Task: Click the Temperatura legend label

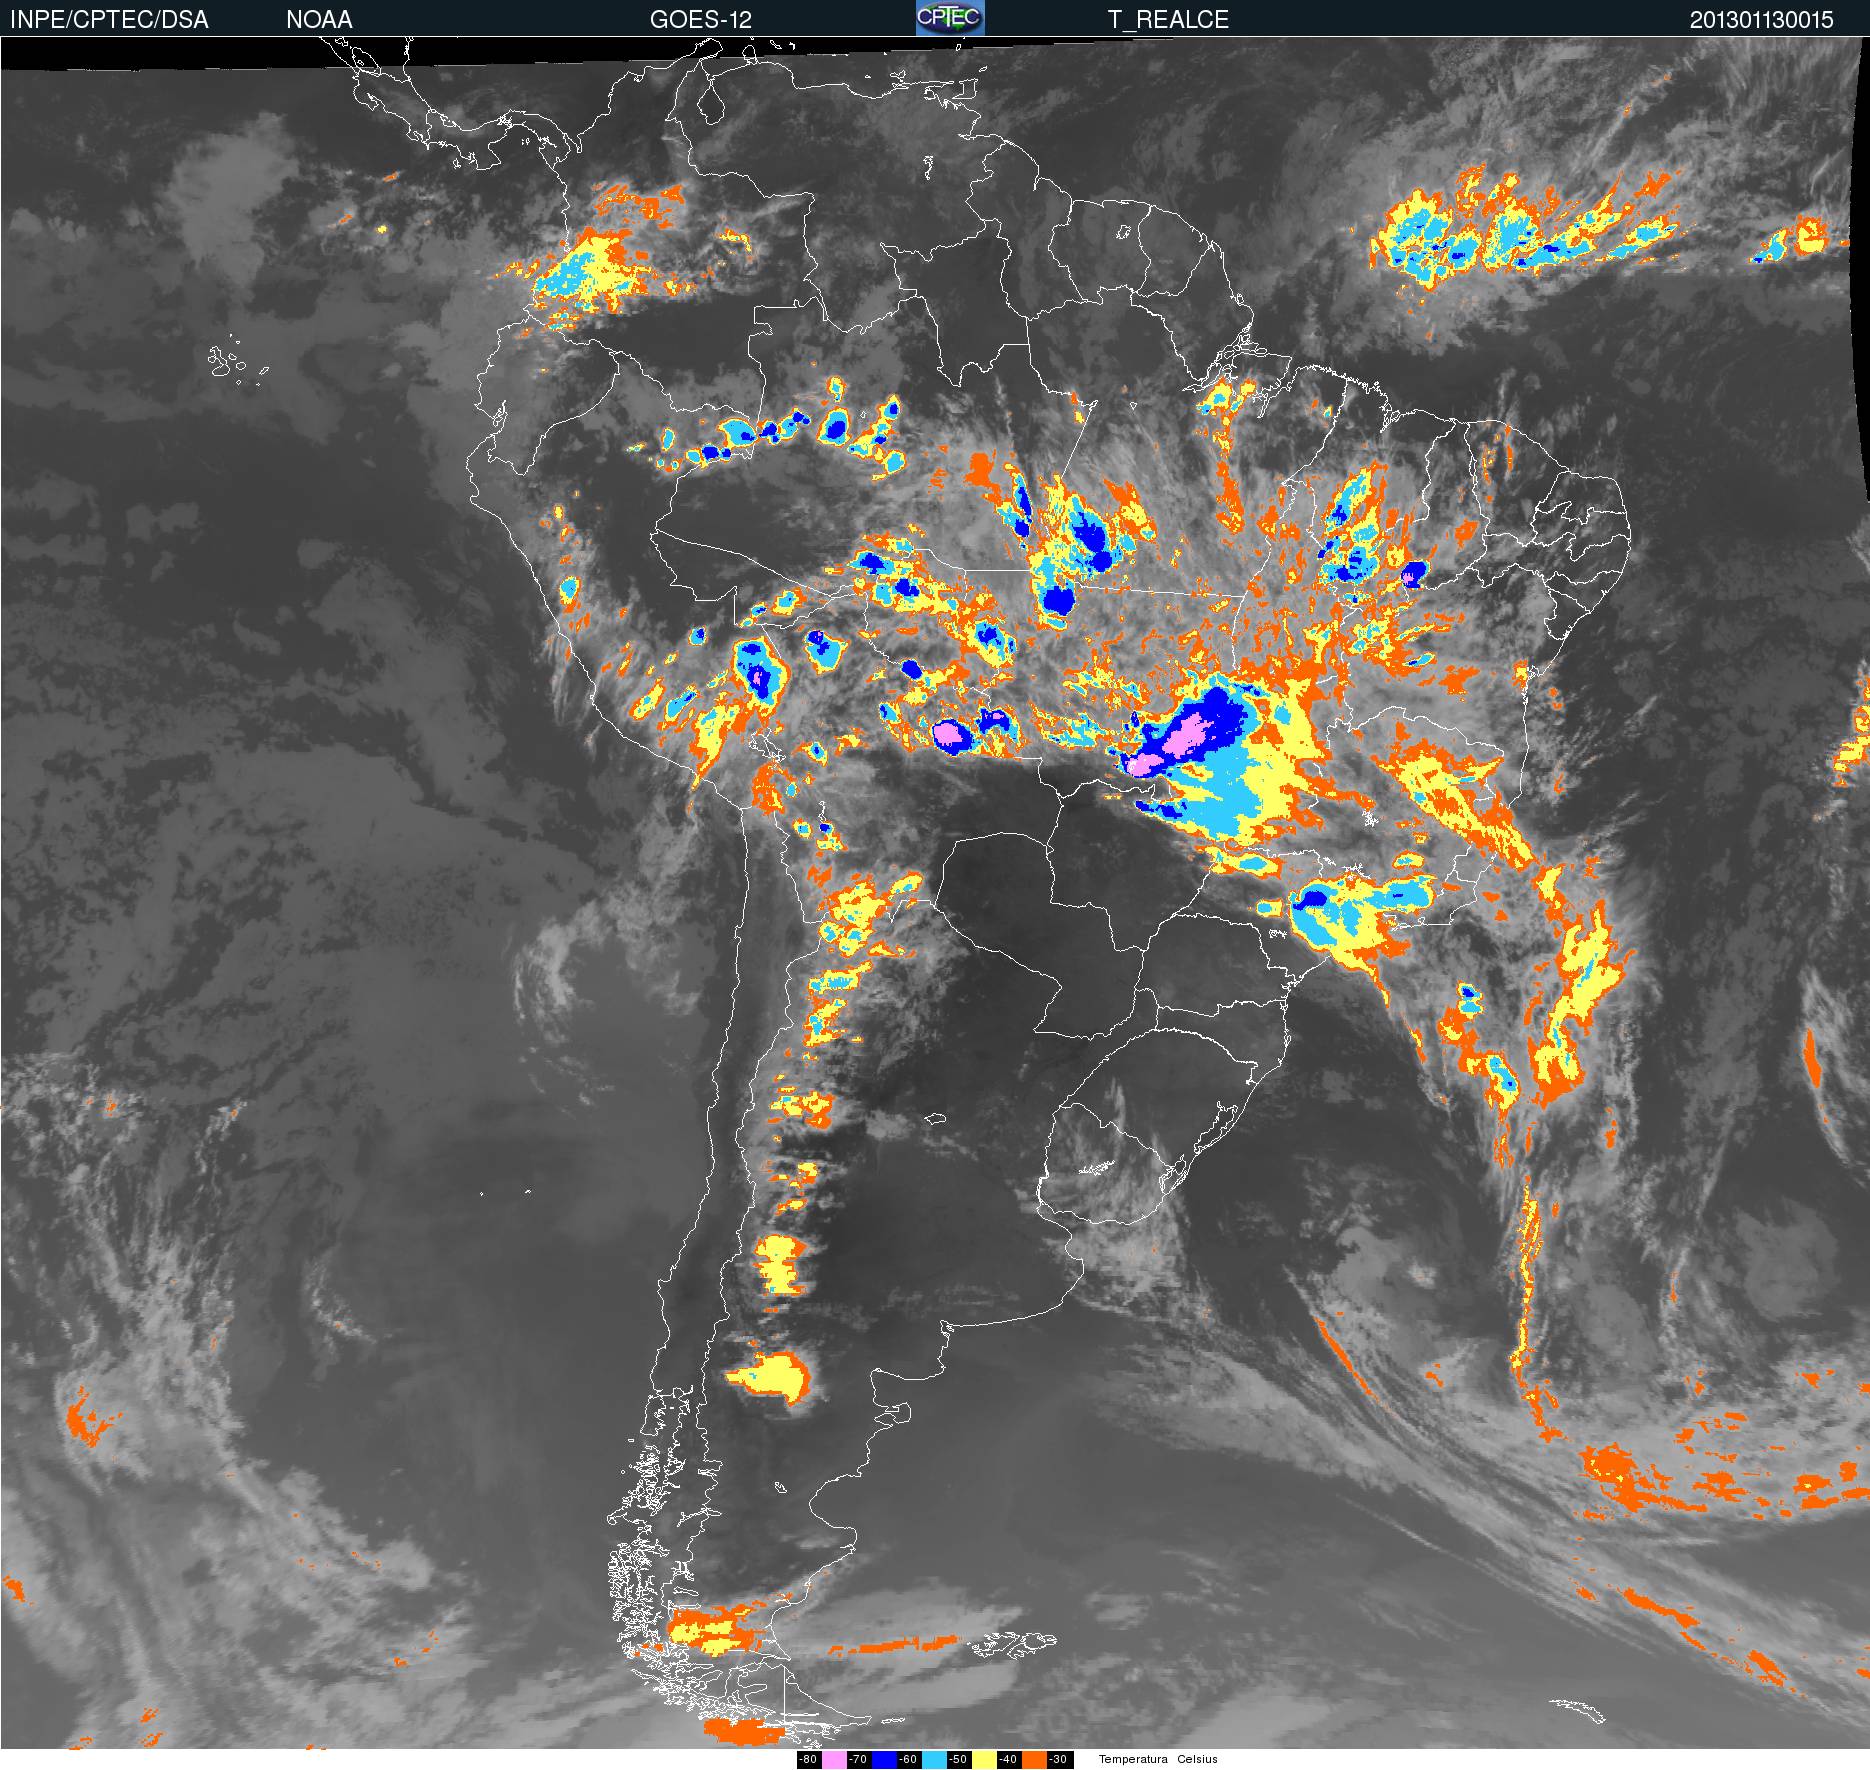Action: coord(1133,1759)
